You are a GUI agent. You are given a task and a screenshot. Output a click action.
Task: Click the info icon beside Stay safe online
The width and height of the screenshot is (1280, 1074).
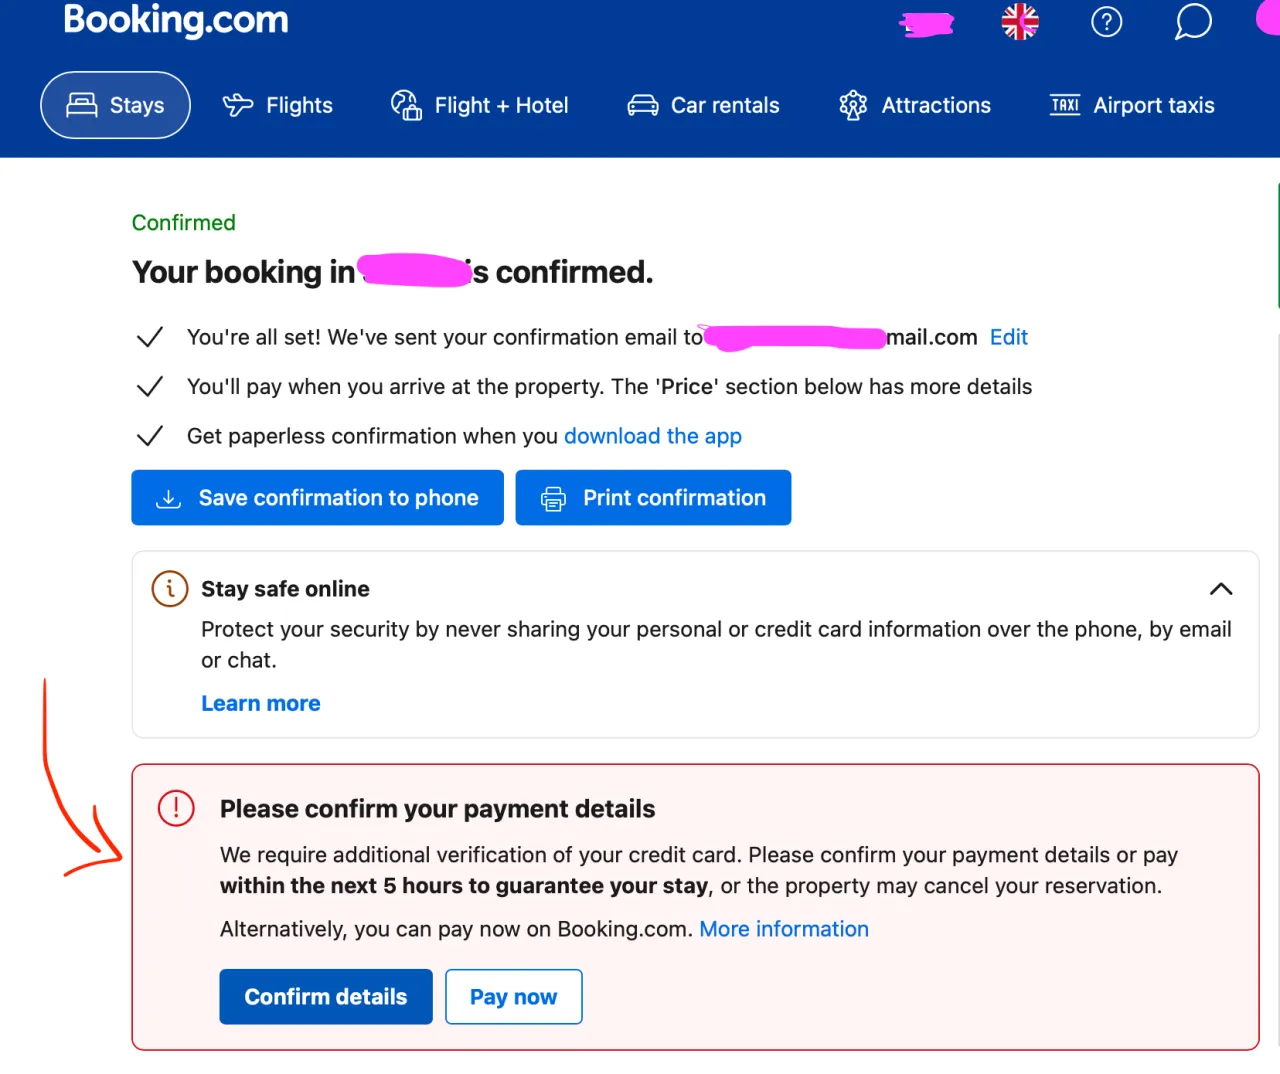click(x=170, y=589)
